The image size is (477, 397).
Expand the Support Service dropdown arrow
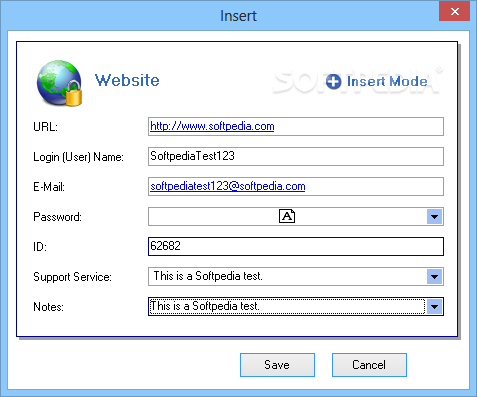click(x=434, y=277)
